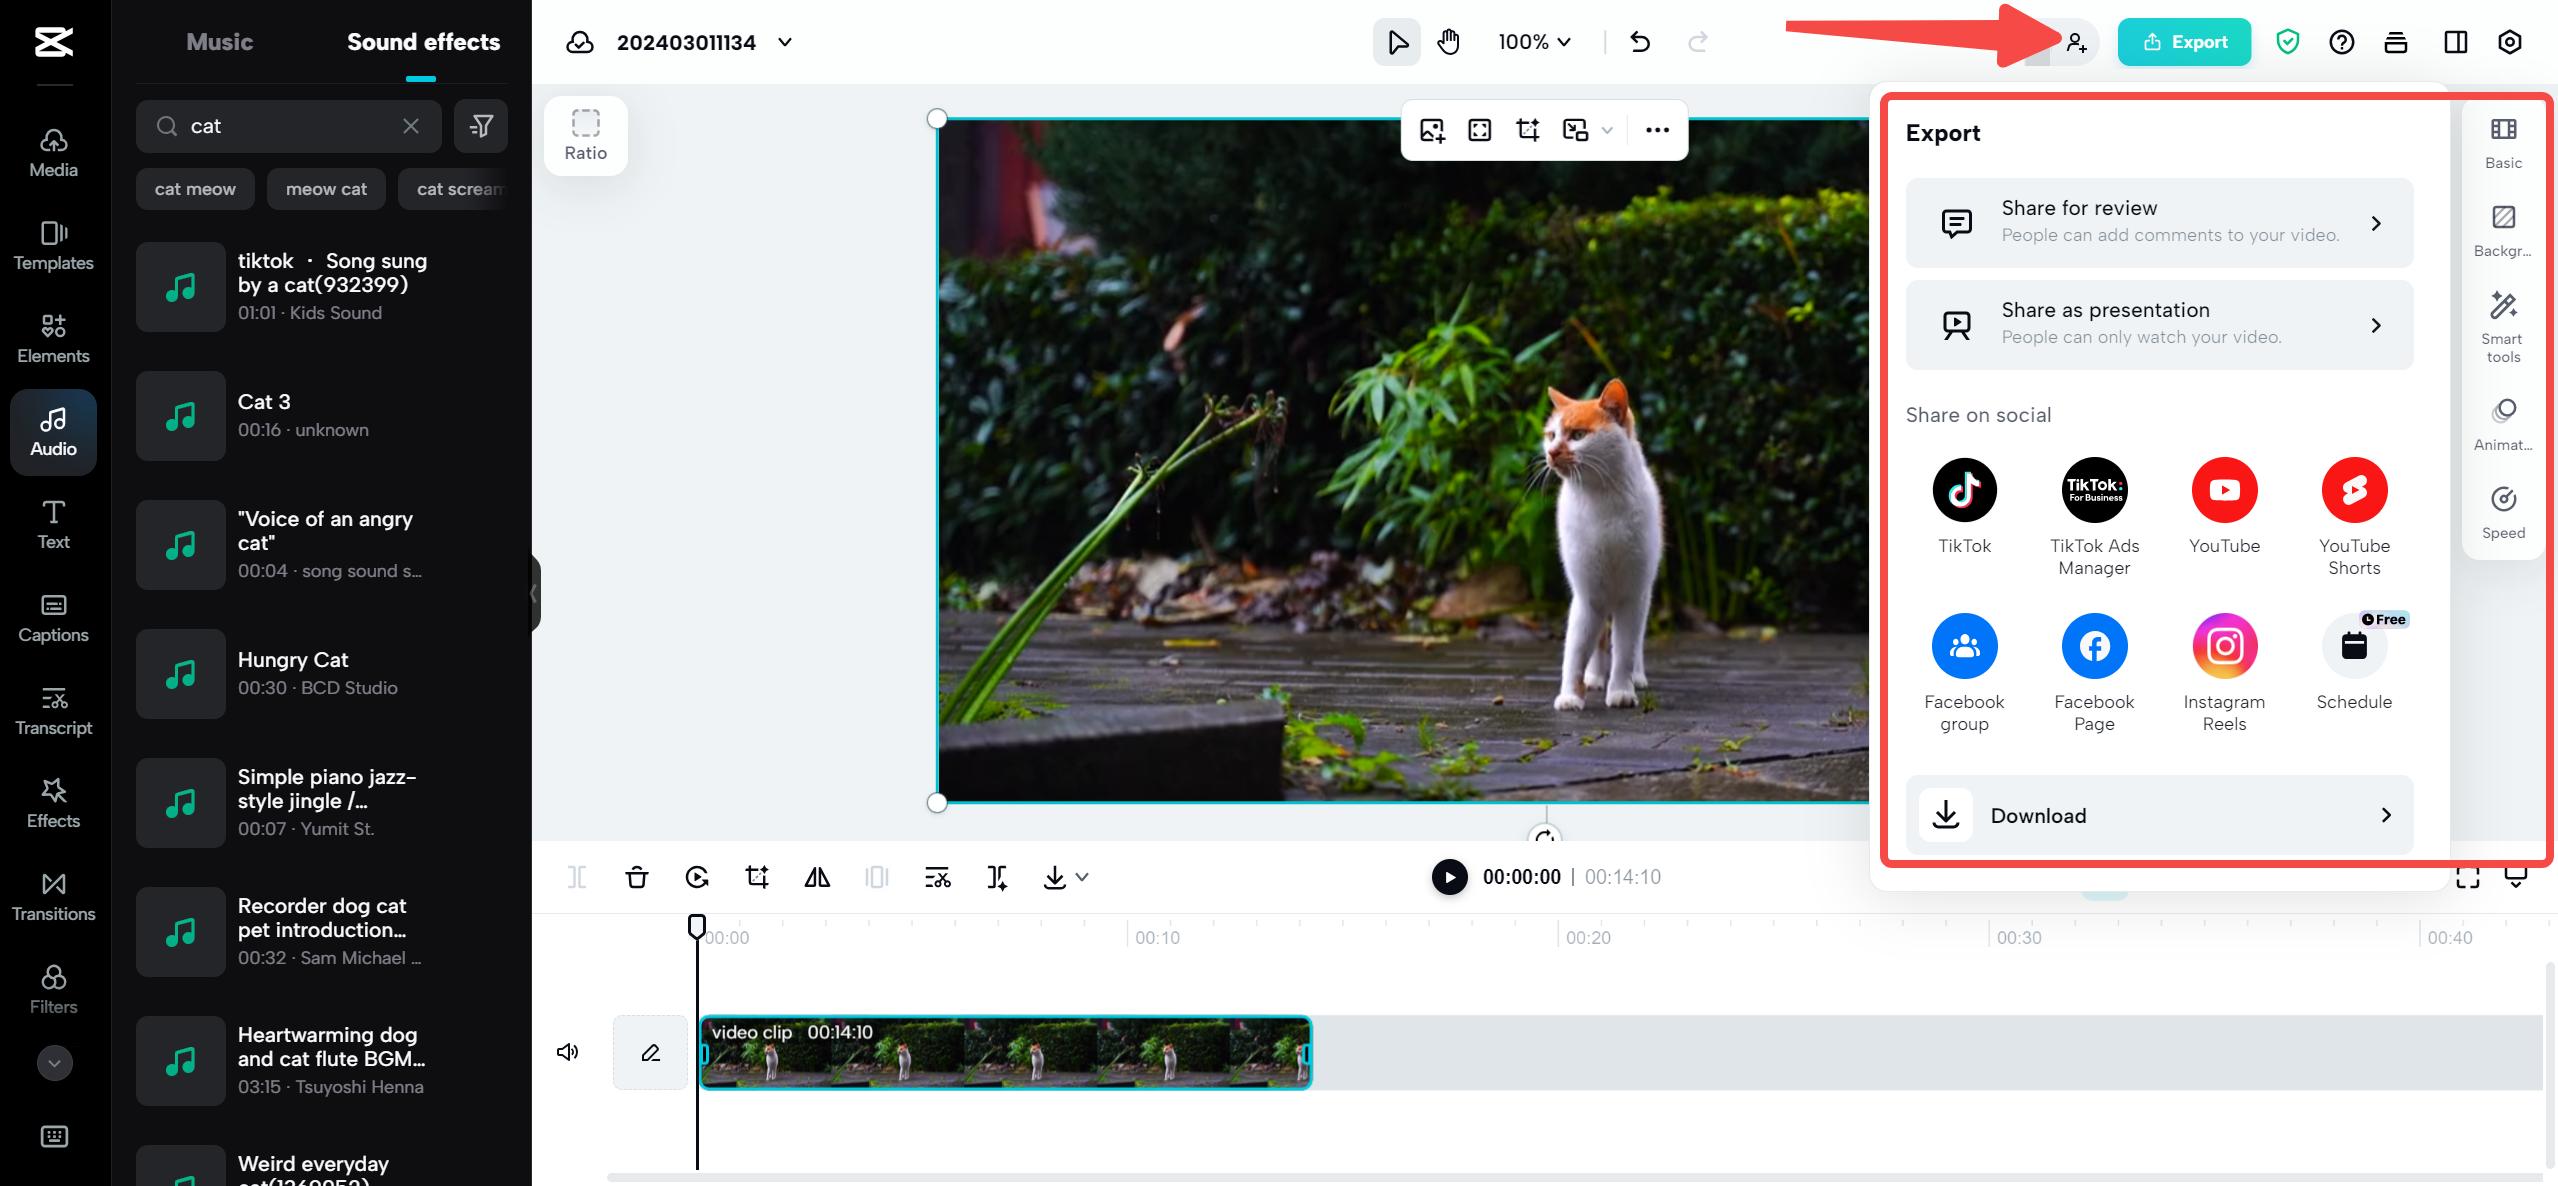This screenshot has height=1186, width=2558.
Task: Select the pointer selection tool
Action: point(1397,42)
